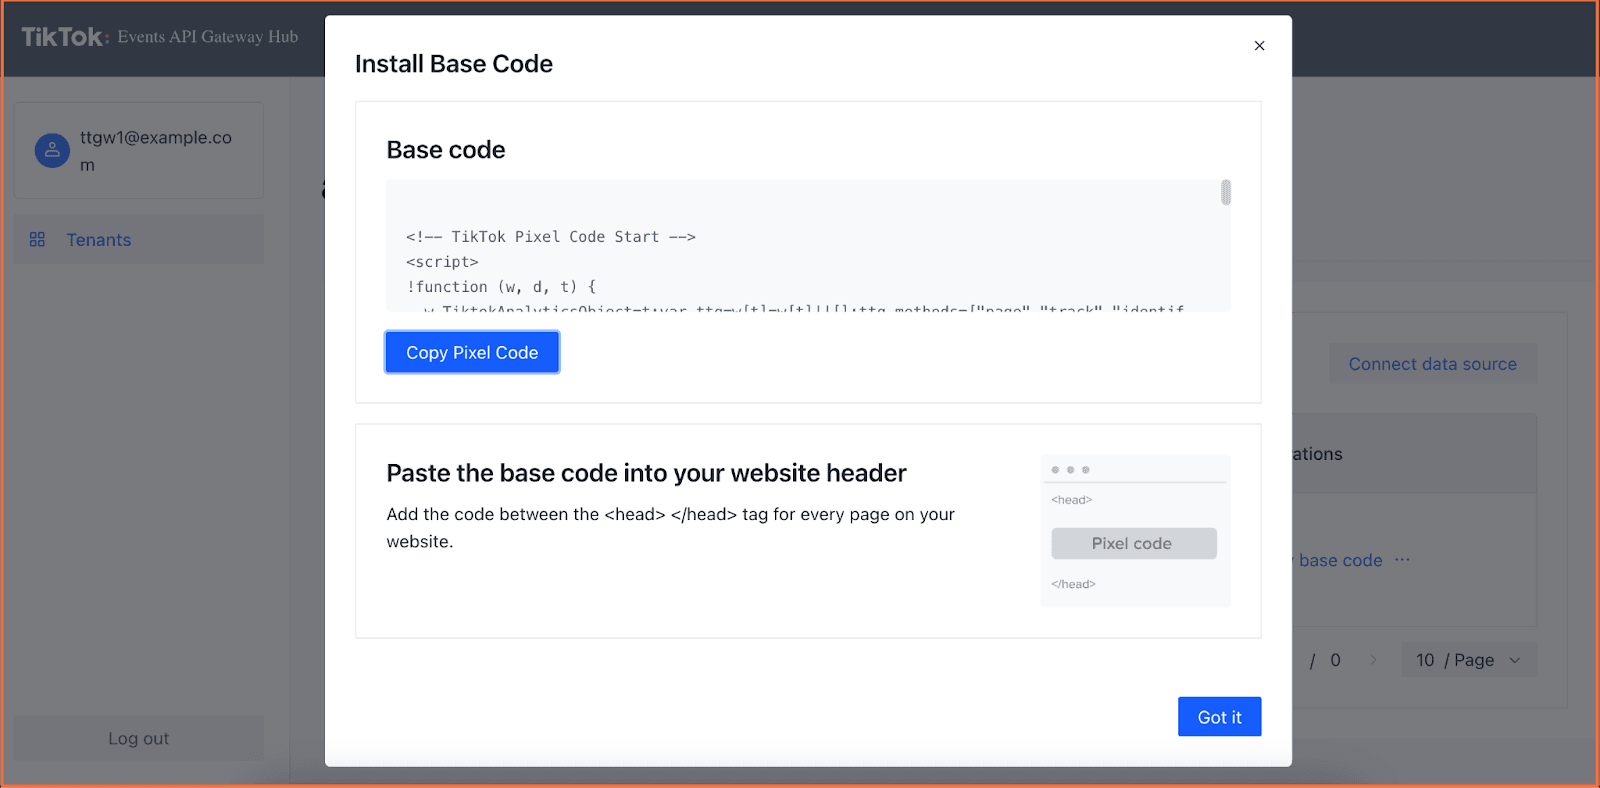Dismiss dialog with Got it button
This screenshot has height=788, width=1600.
[1219, 717]
